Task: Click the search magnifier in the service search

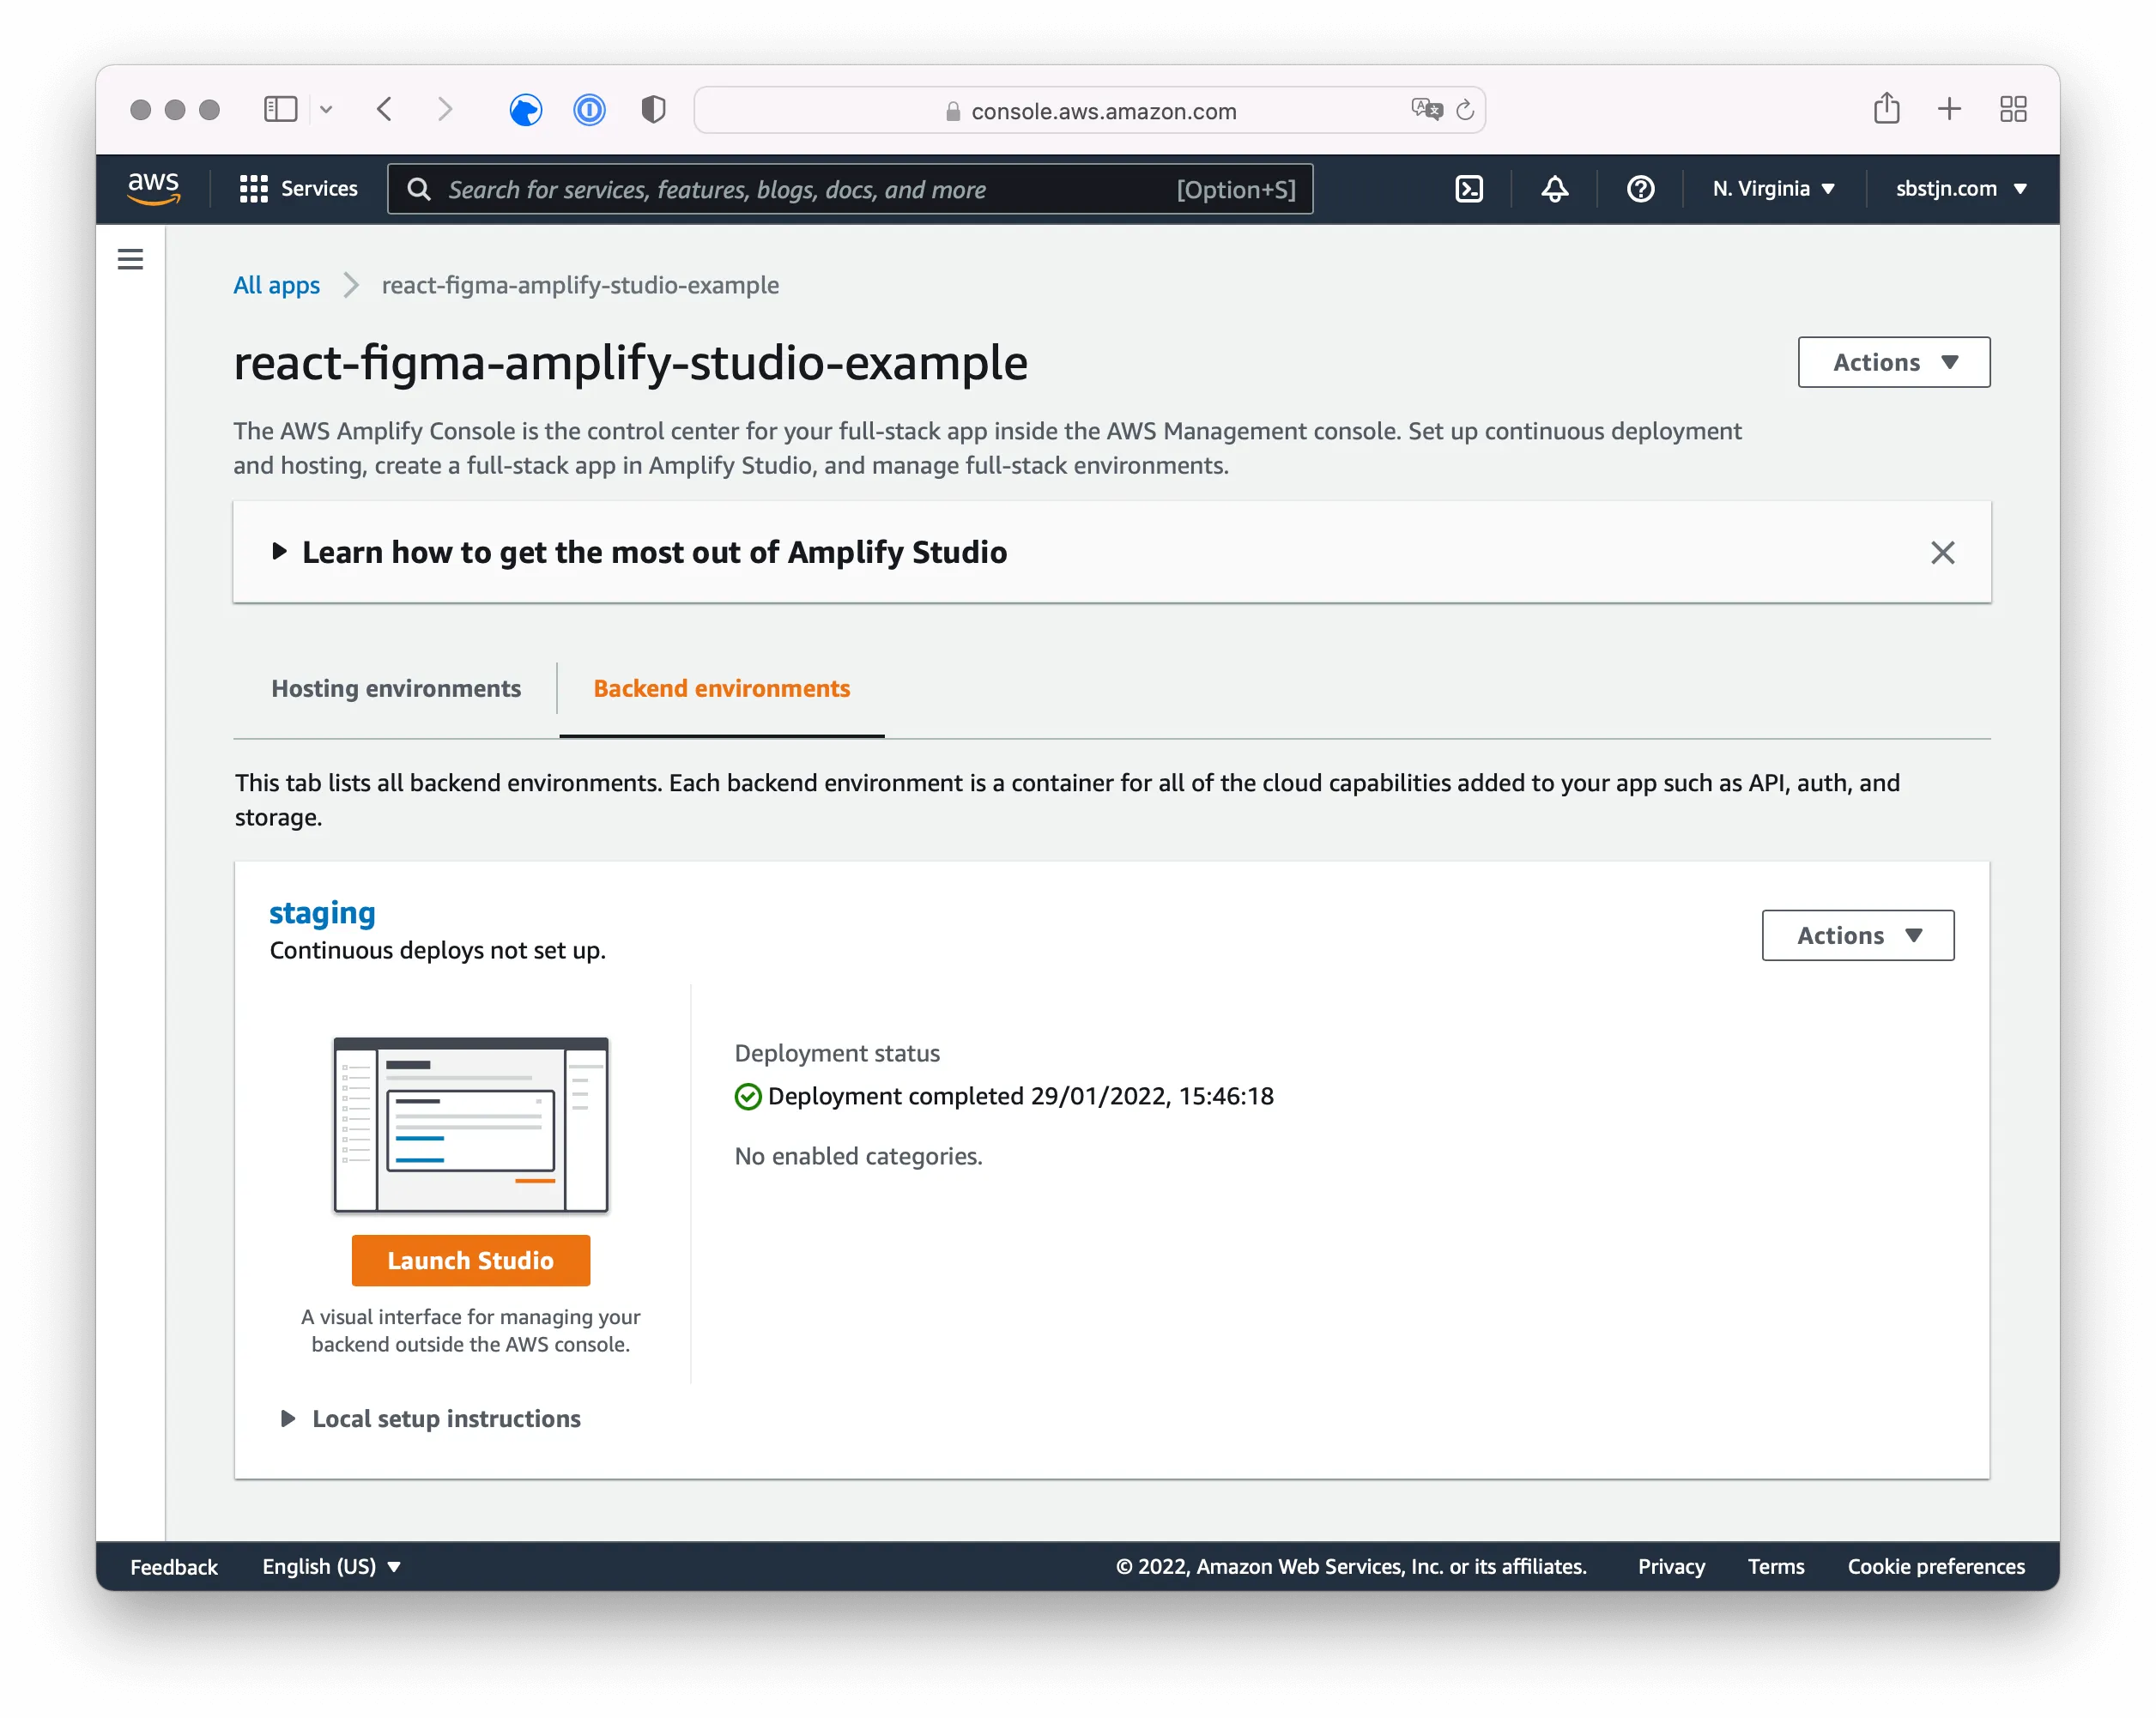Action: [418, 189]
